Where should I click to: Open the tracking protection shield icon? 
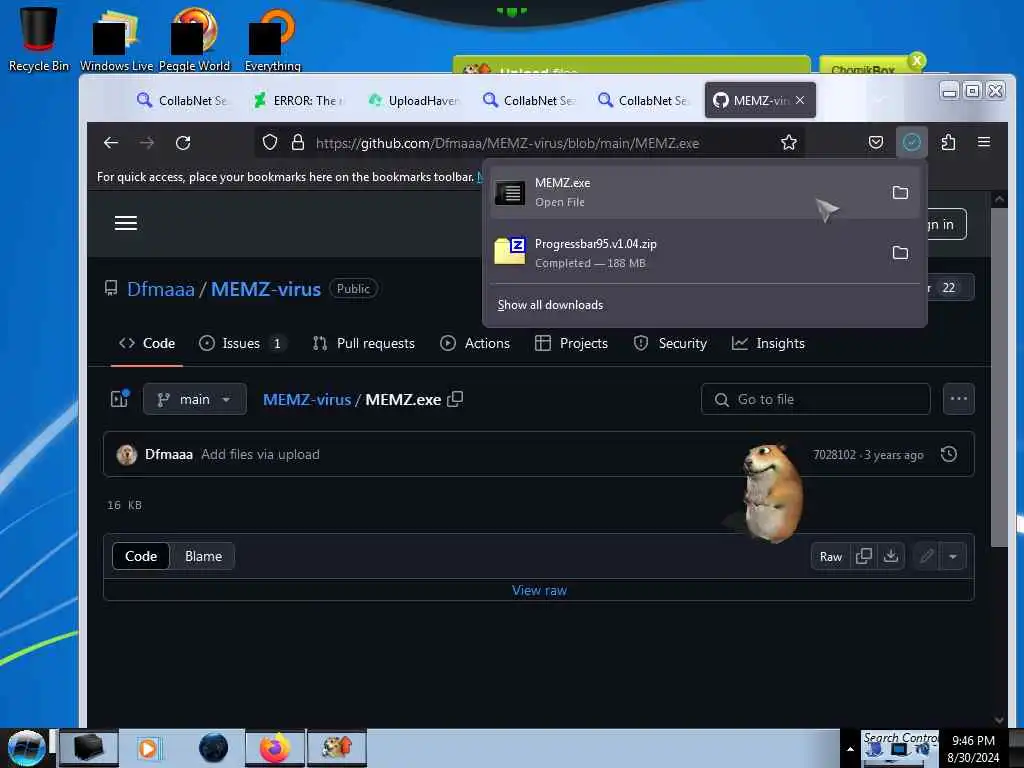click(270, 142)
